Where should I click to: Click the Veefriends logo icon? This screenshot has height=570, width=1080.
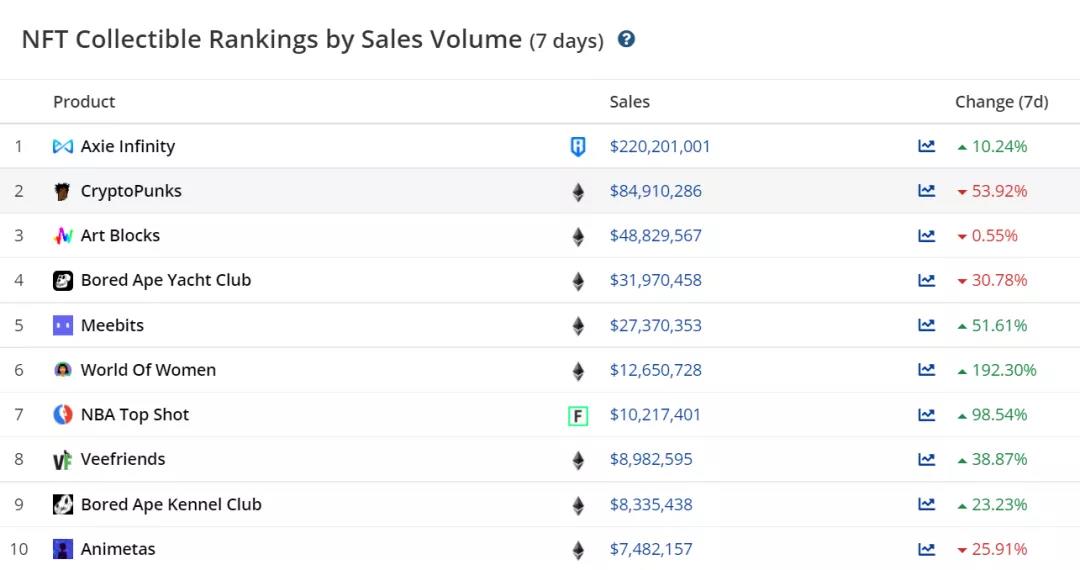pos(63,460)
